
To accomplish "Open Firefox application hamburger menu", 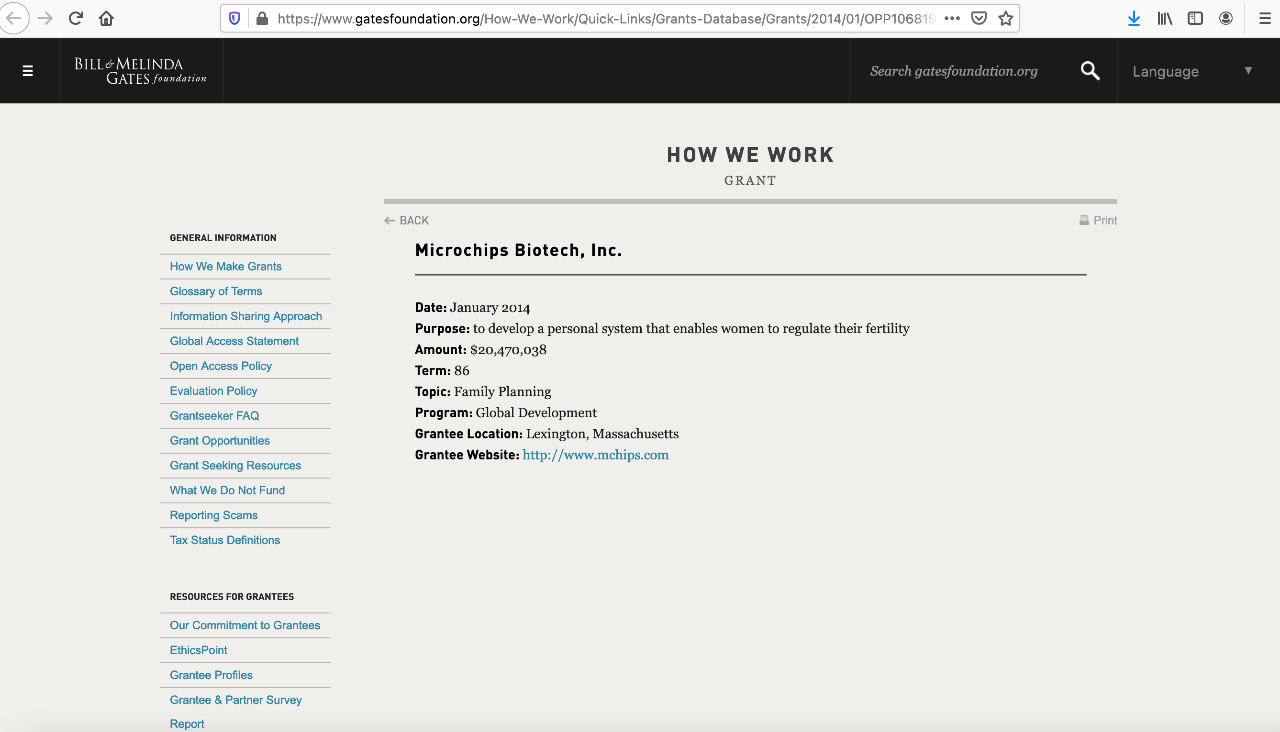I will (1265, 18).
